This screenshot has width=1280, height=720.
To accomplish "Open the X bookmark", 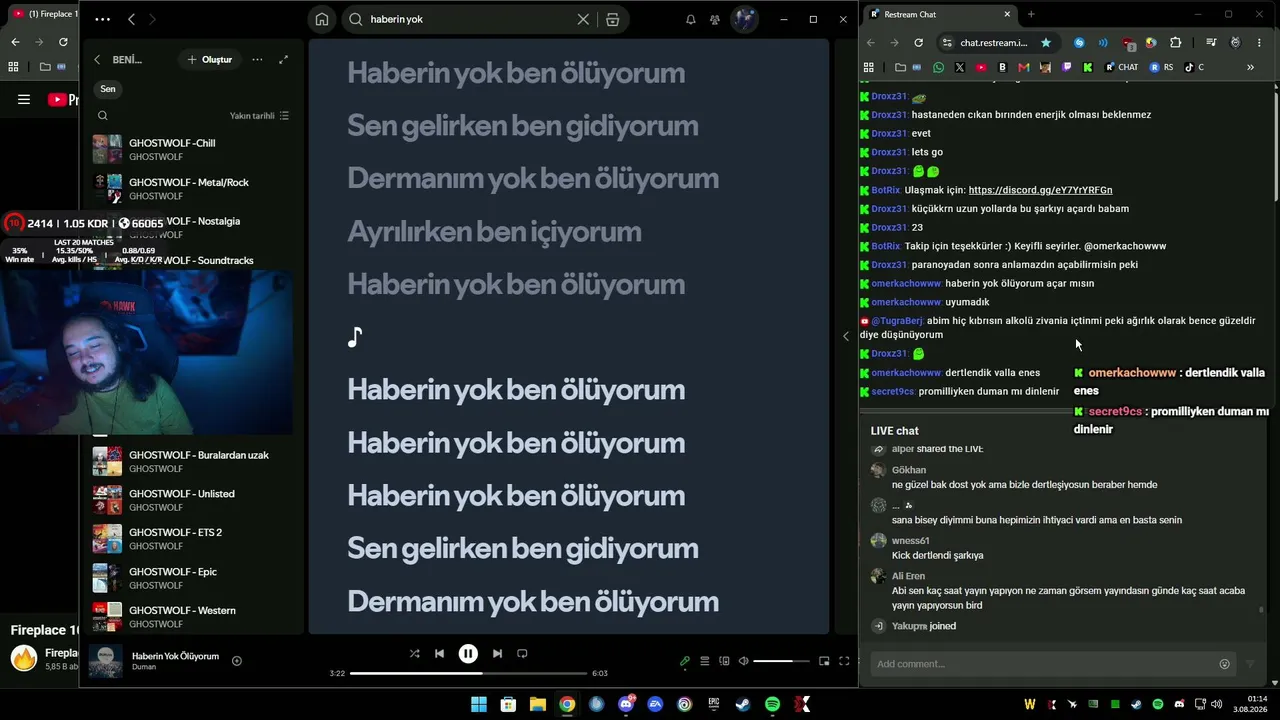I will click(x=960, y=67).
